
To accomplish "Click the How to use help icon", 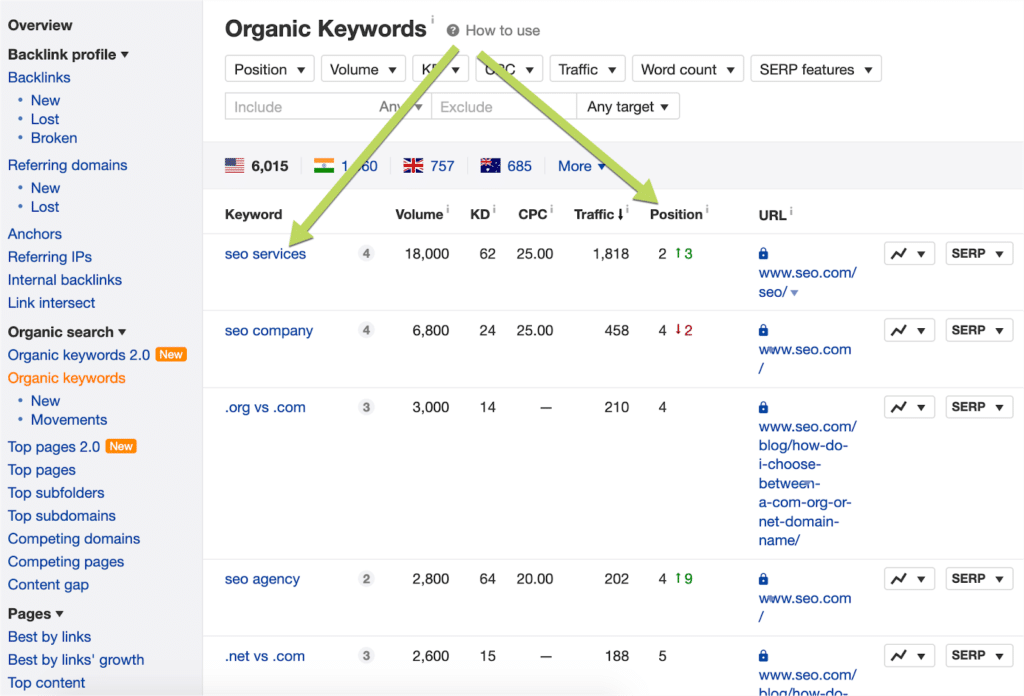I will [x=453, y=31].
